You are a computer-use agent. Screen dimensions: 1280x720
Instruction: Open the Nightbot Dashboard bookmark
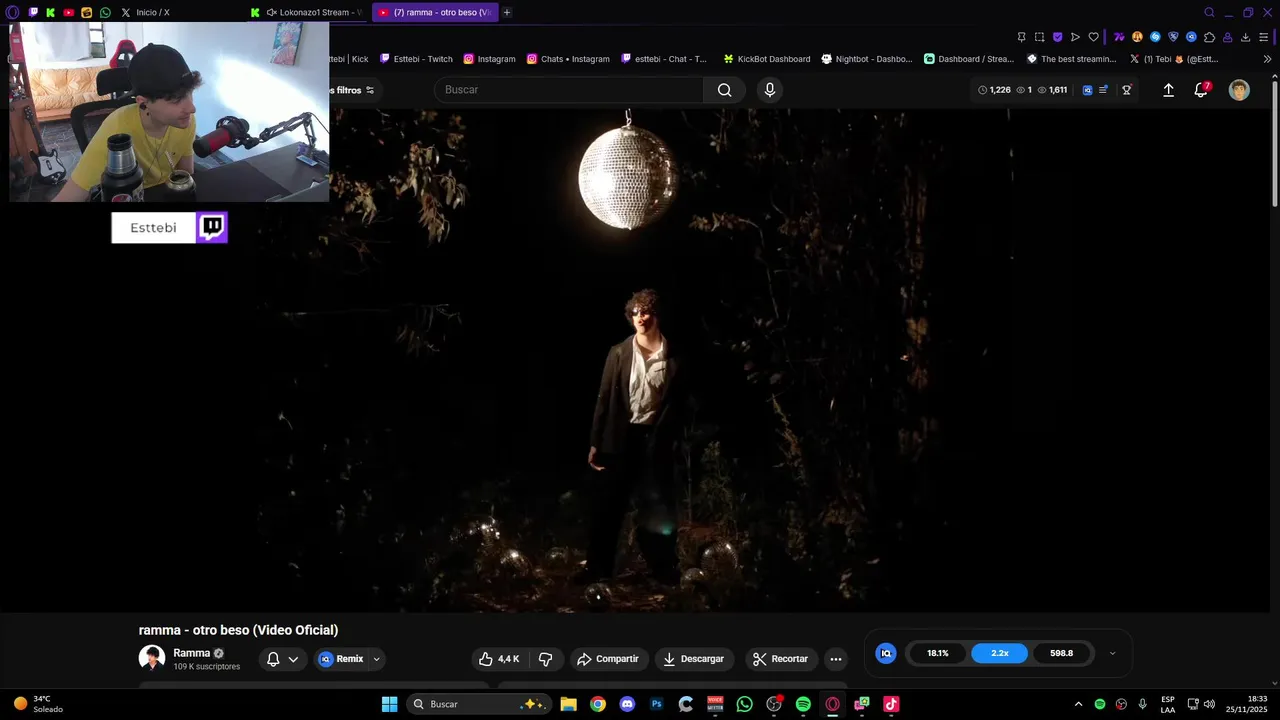coord(867,59)
